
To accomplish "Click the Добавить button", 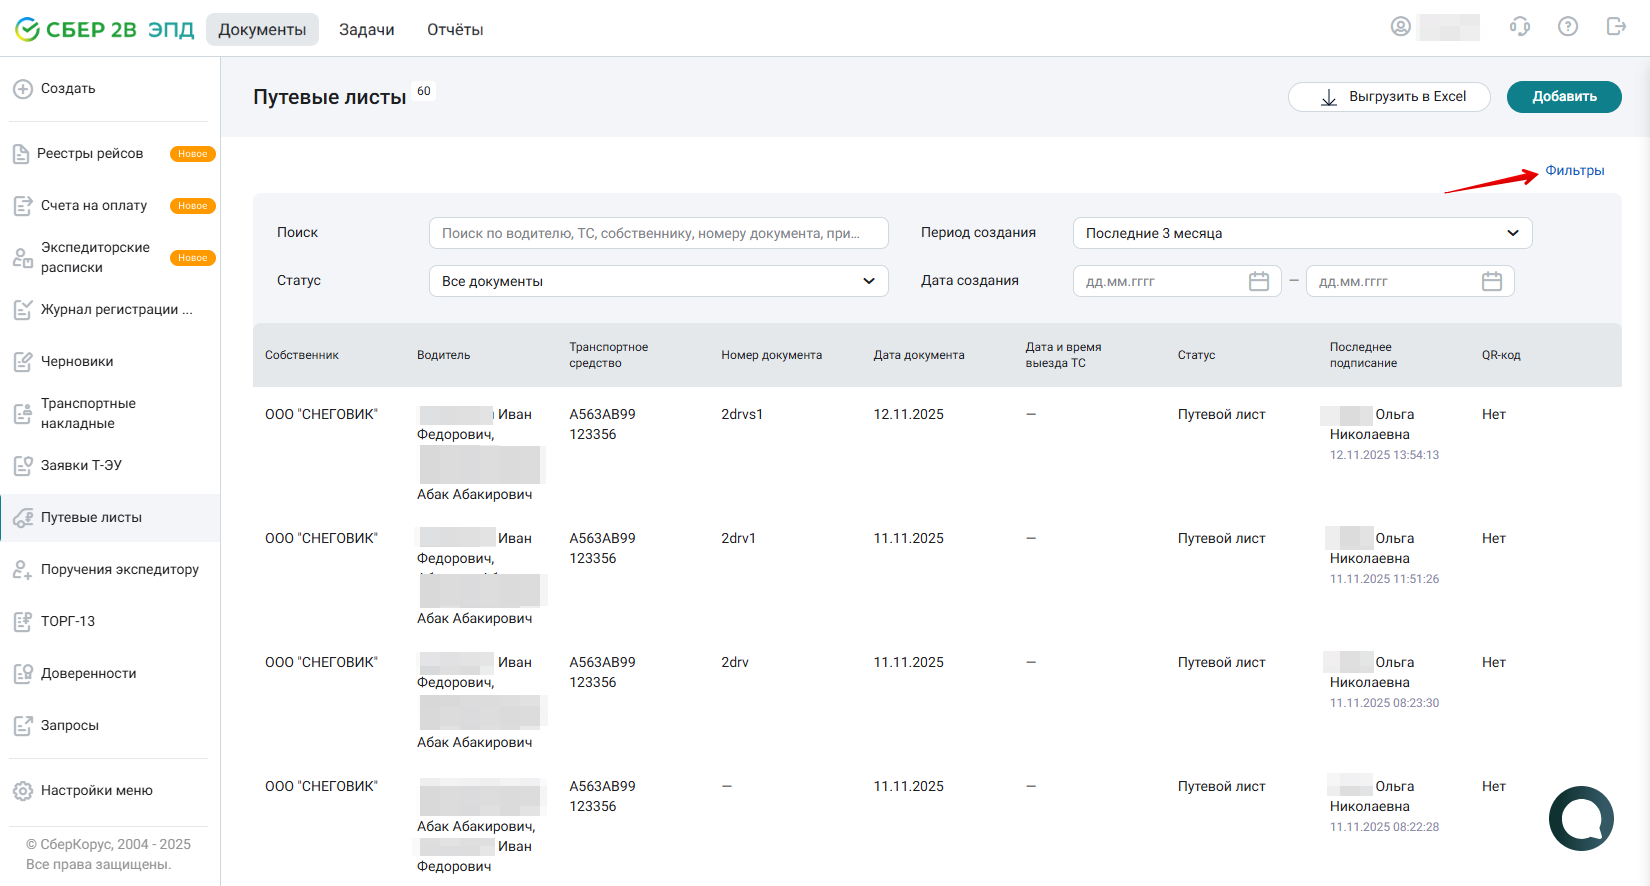I will (1564, 97).
